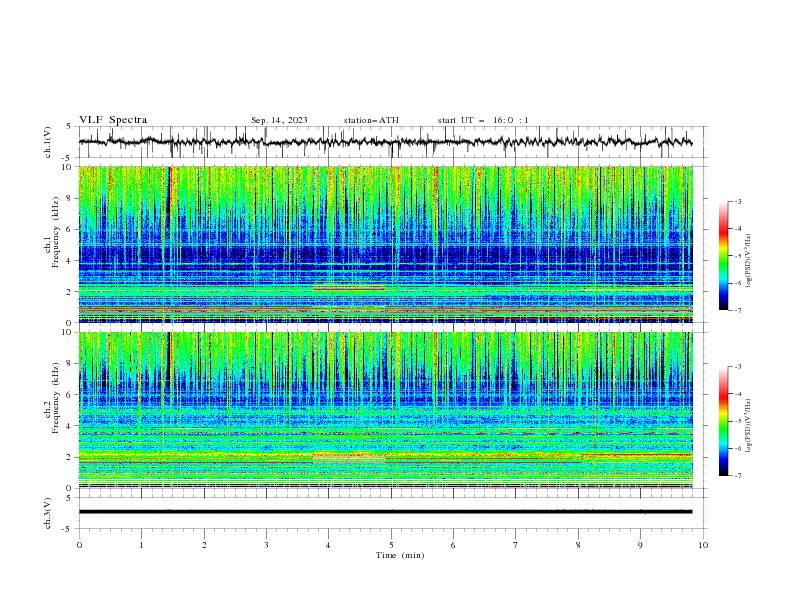Click the "ch.3(V)" axis label
Image resolution: width=792 pixels, height=612 pixels.
coord(48,513)
